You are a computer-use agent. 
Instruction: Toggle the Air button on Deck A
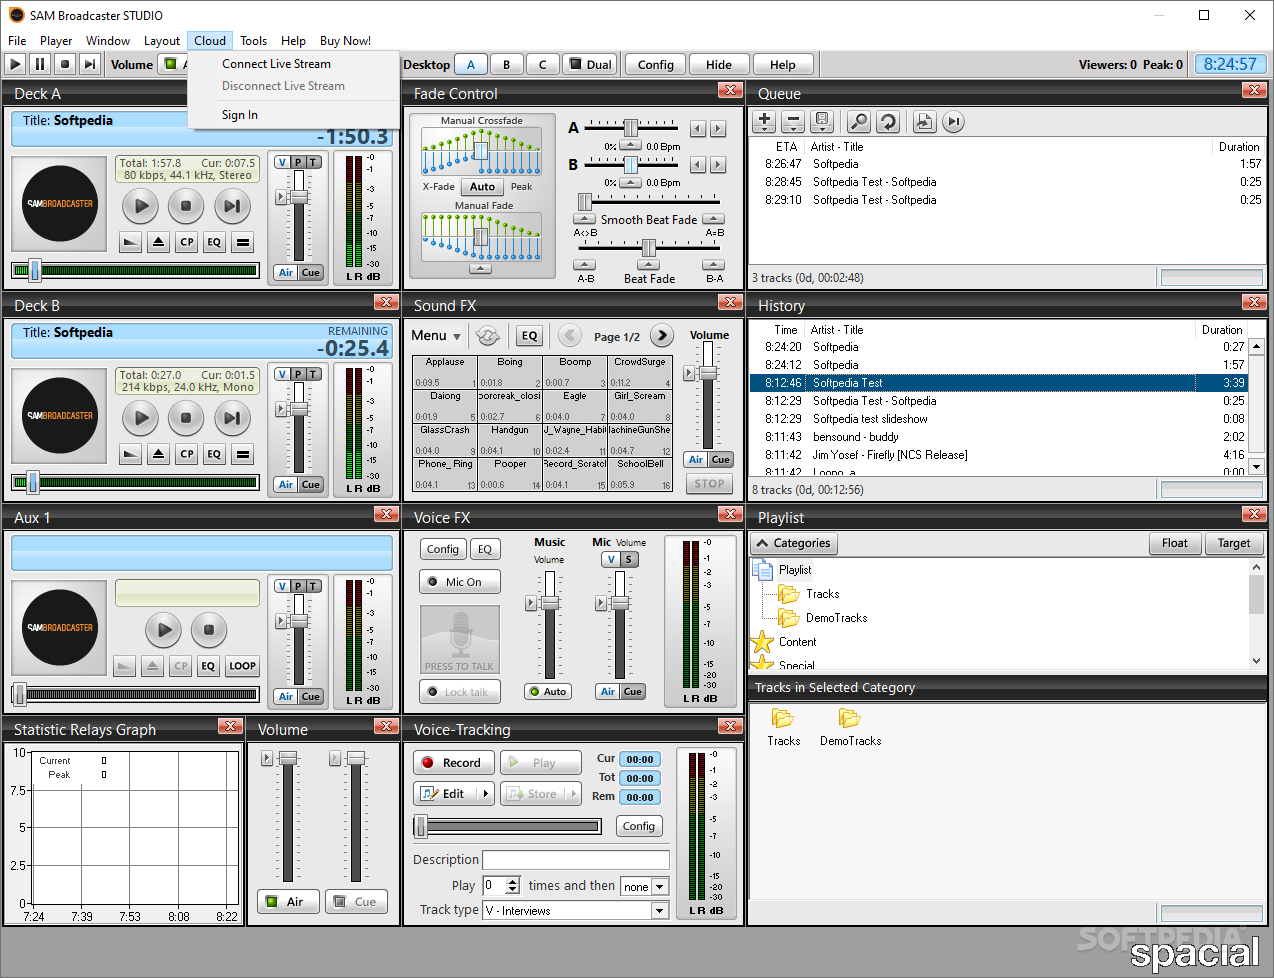point(286,272)
